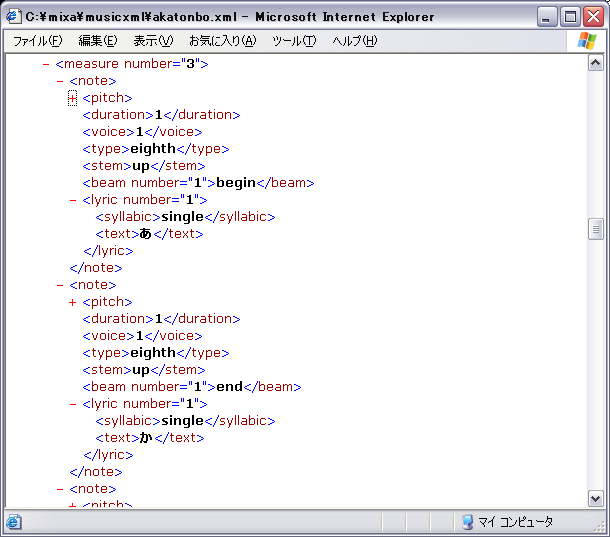
Task: Open the ヘルプ(H) menu
Action: click(354, 40)
